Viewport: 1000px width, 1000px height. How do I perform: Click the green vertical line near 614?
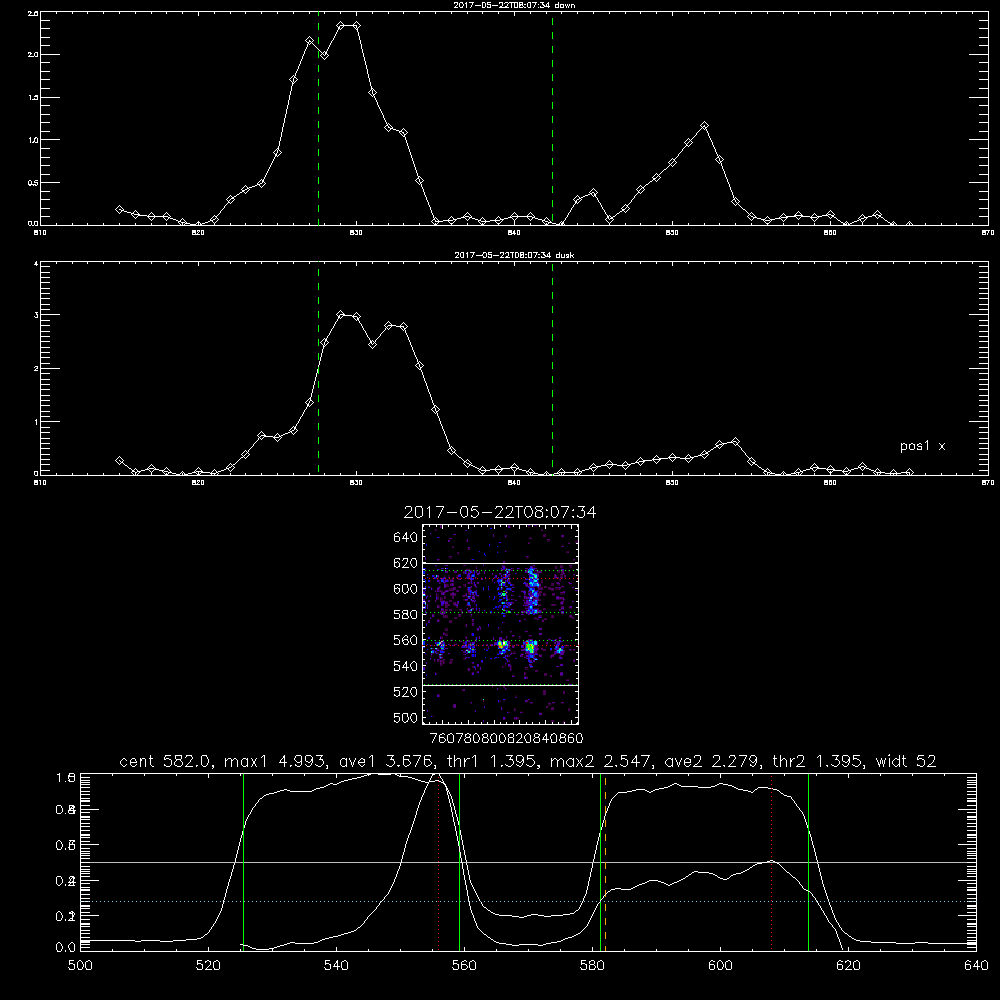[x=808, y=861]
